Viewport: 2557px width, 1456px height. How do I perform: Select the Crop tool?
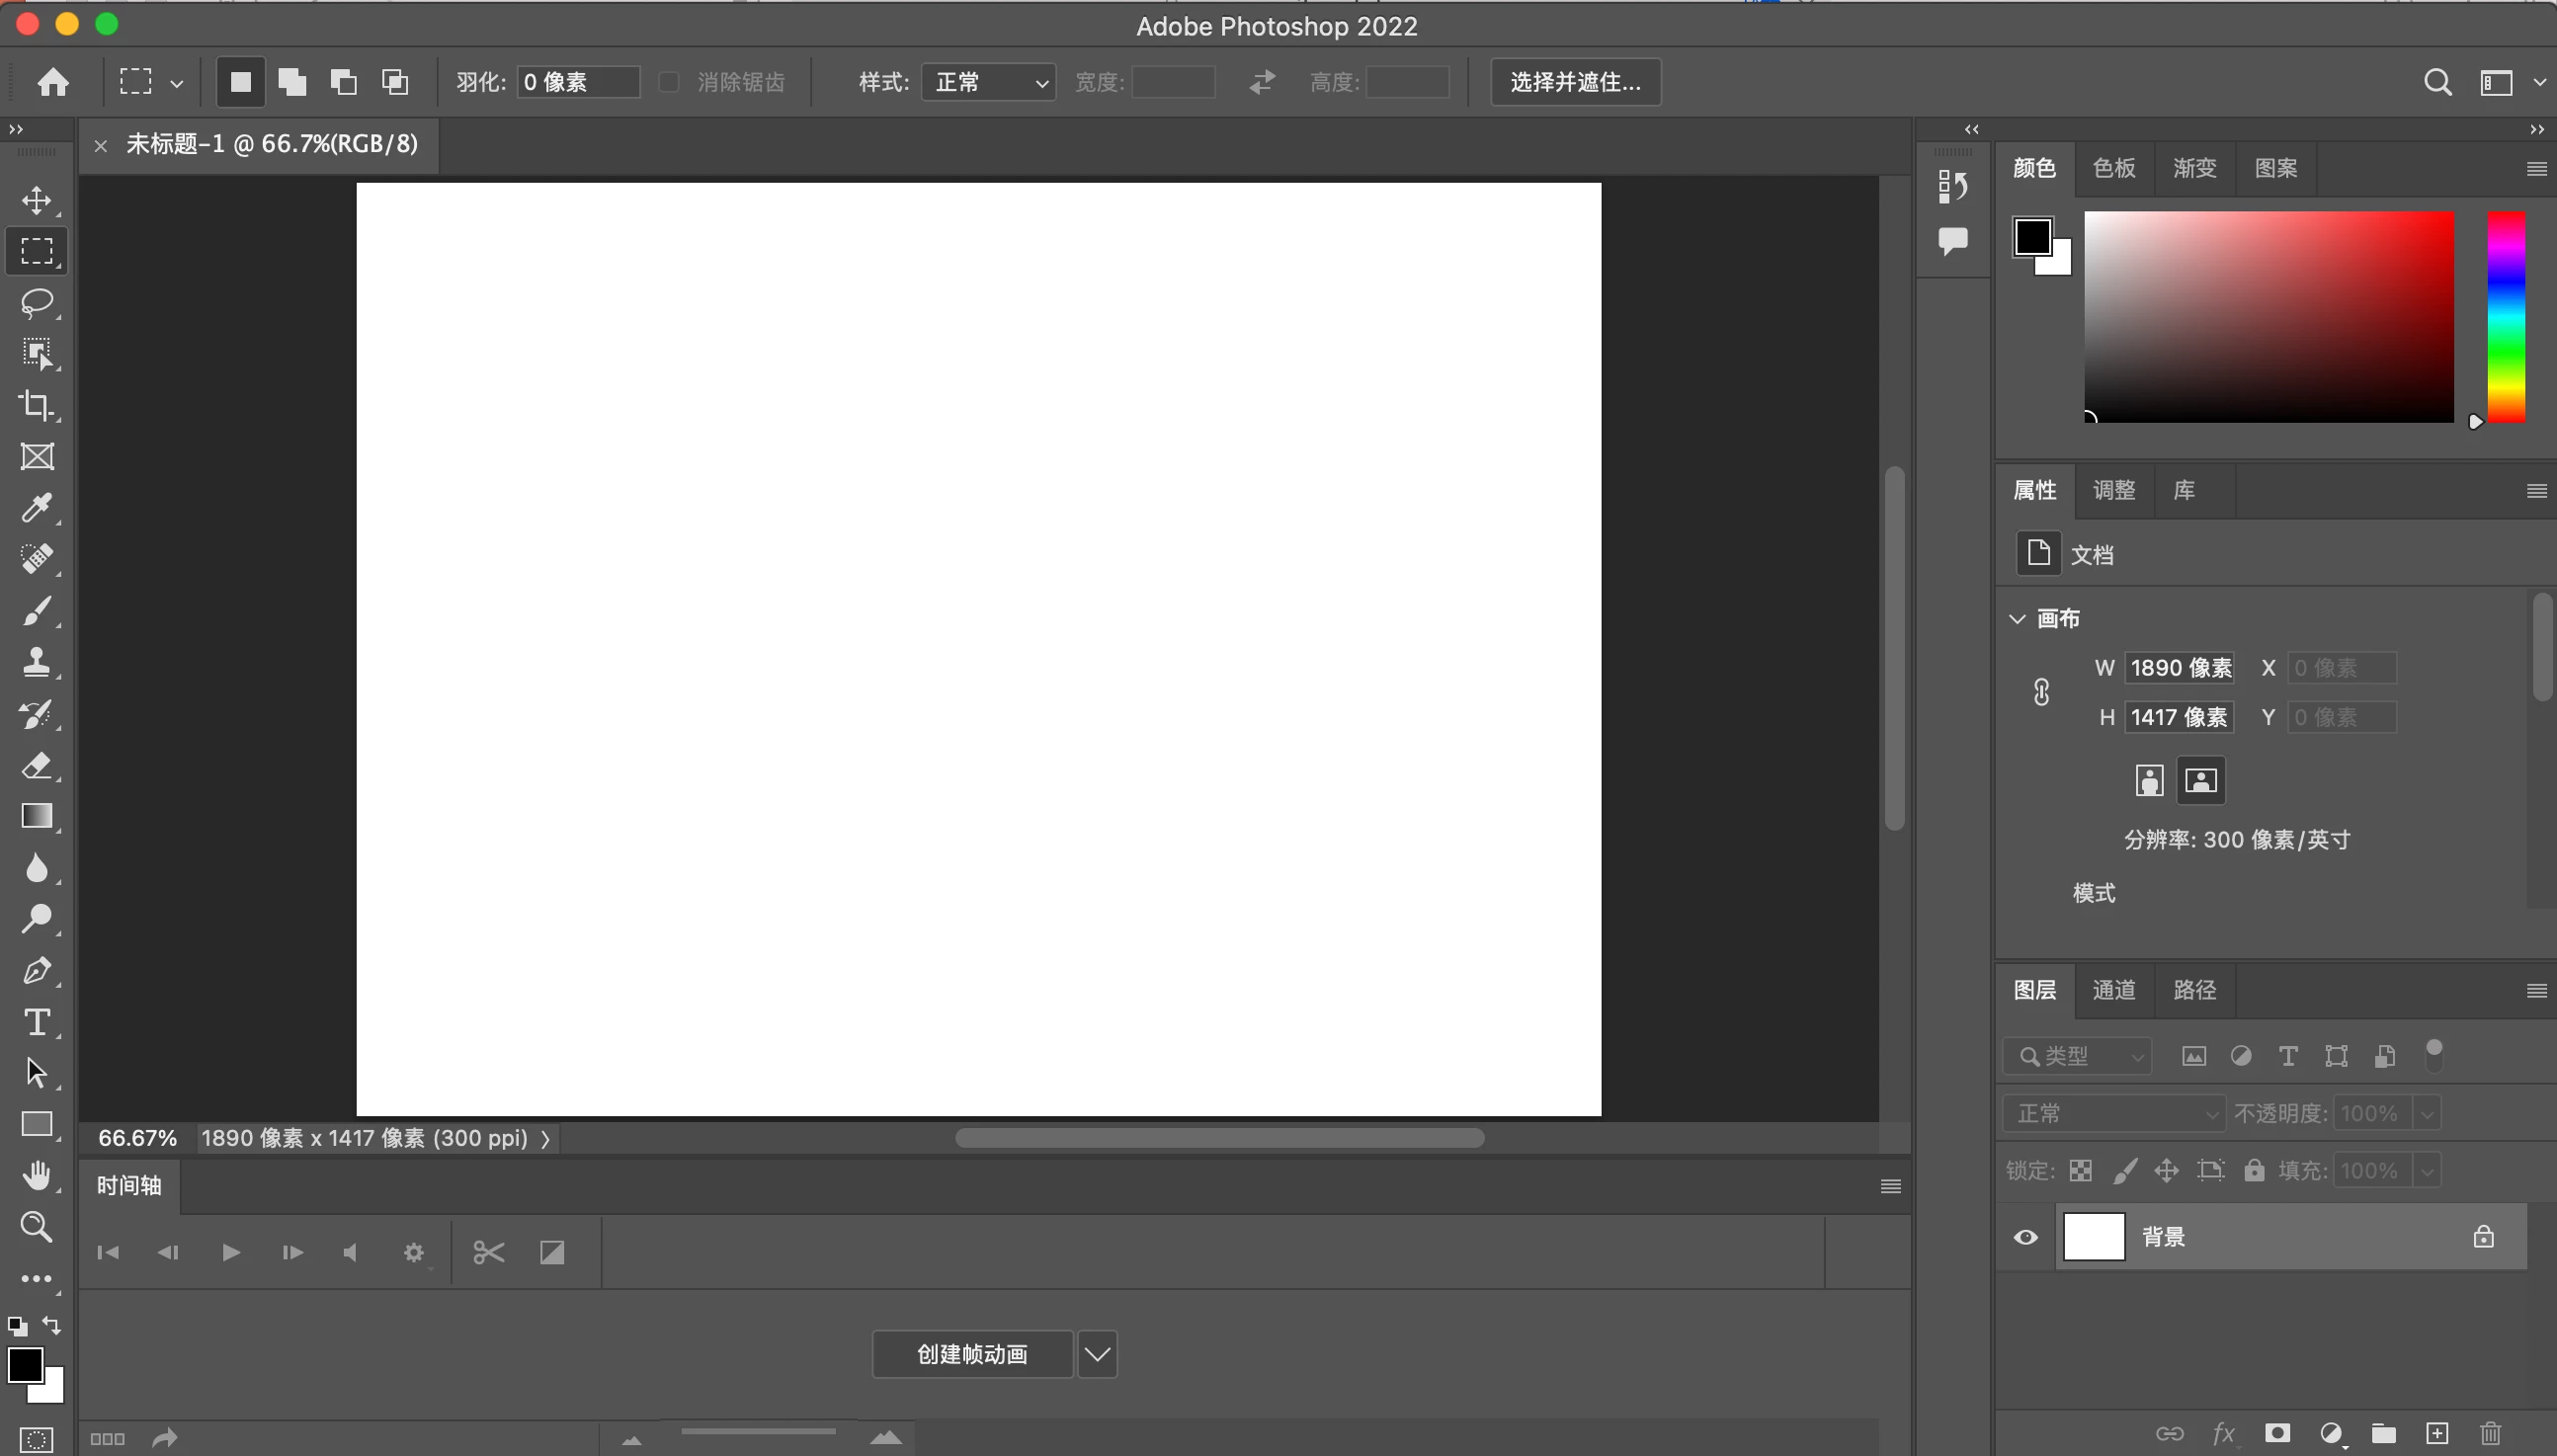(37, 405)
